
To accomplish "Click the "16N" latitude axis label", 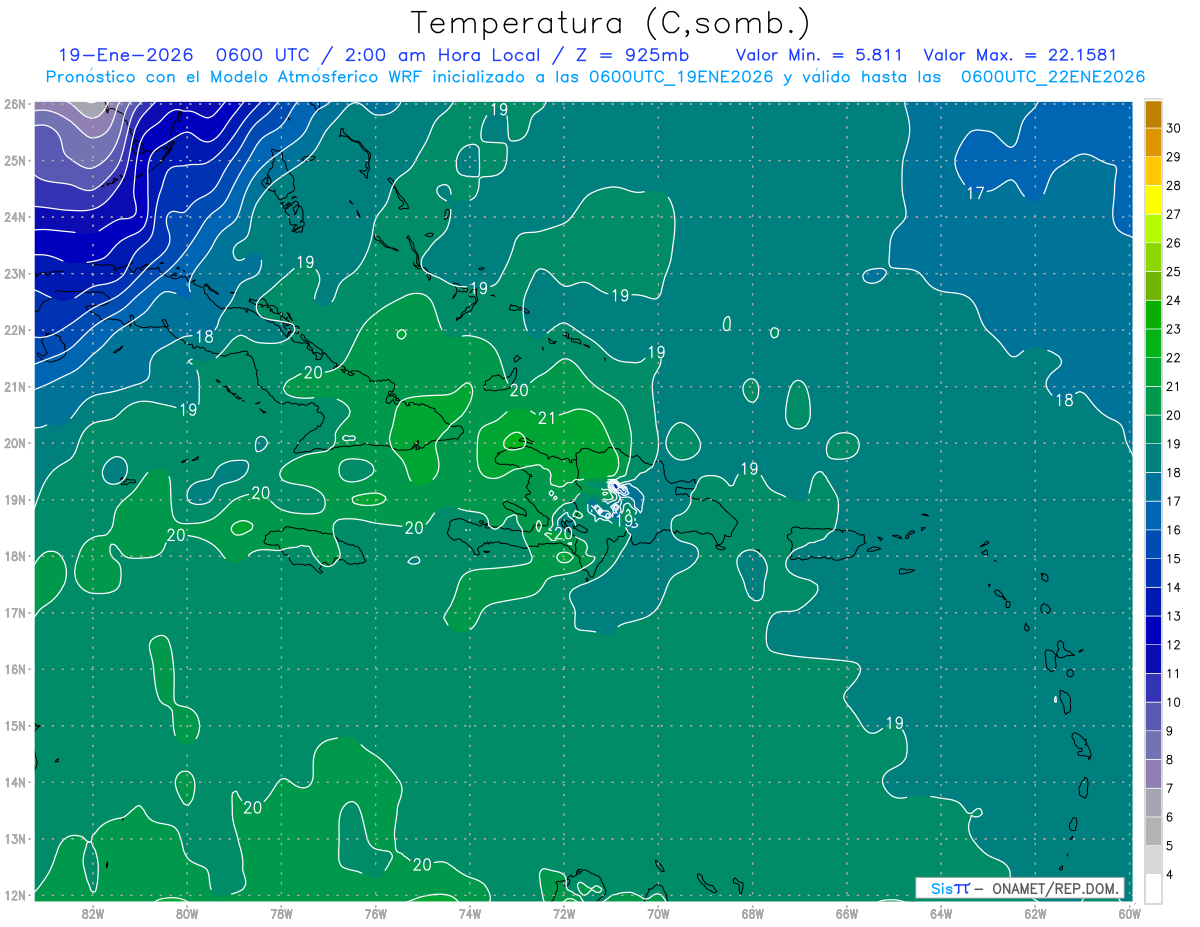I will [15, 669].
